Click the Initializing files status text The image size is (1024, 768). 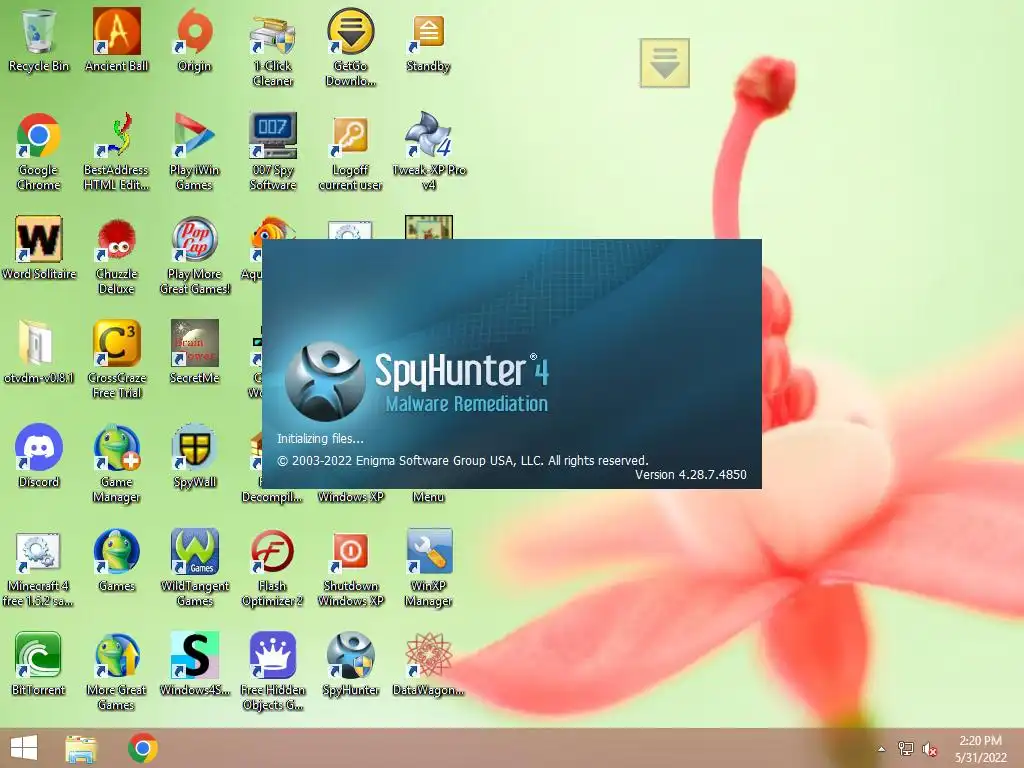click(320, 439)
